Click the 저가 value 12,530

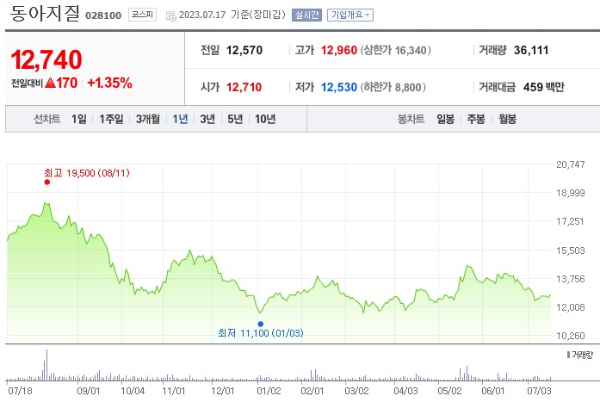pos(339,87)
